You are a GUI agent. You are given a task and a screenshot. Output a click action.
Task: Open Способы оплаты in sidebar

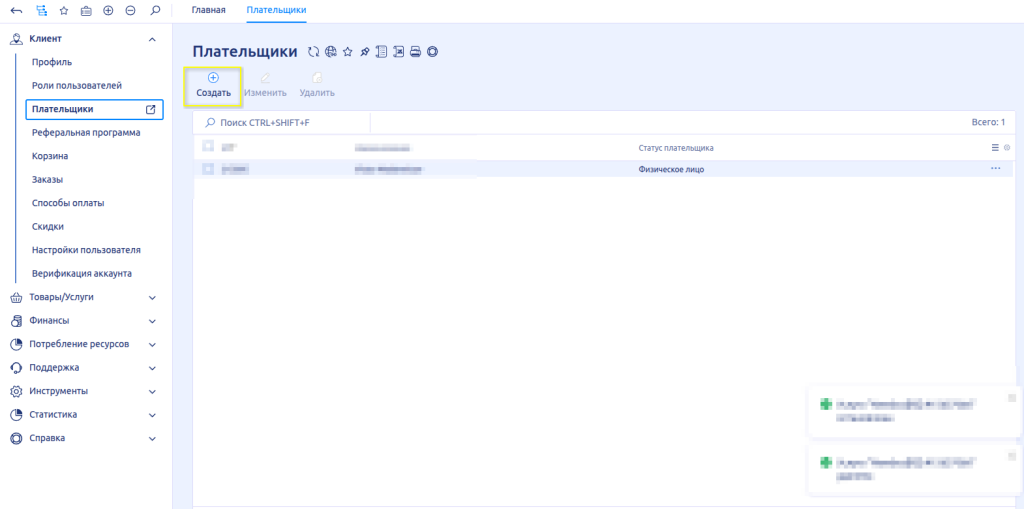click(68, 203)
